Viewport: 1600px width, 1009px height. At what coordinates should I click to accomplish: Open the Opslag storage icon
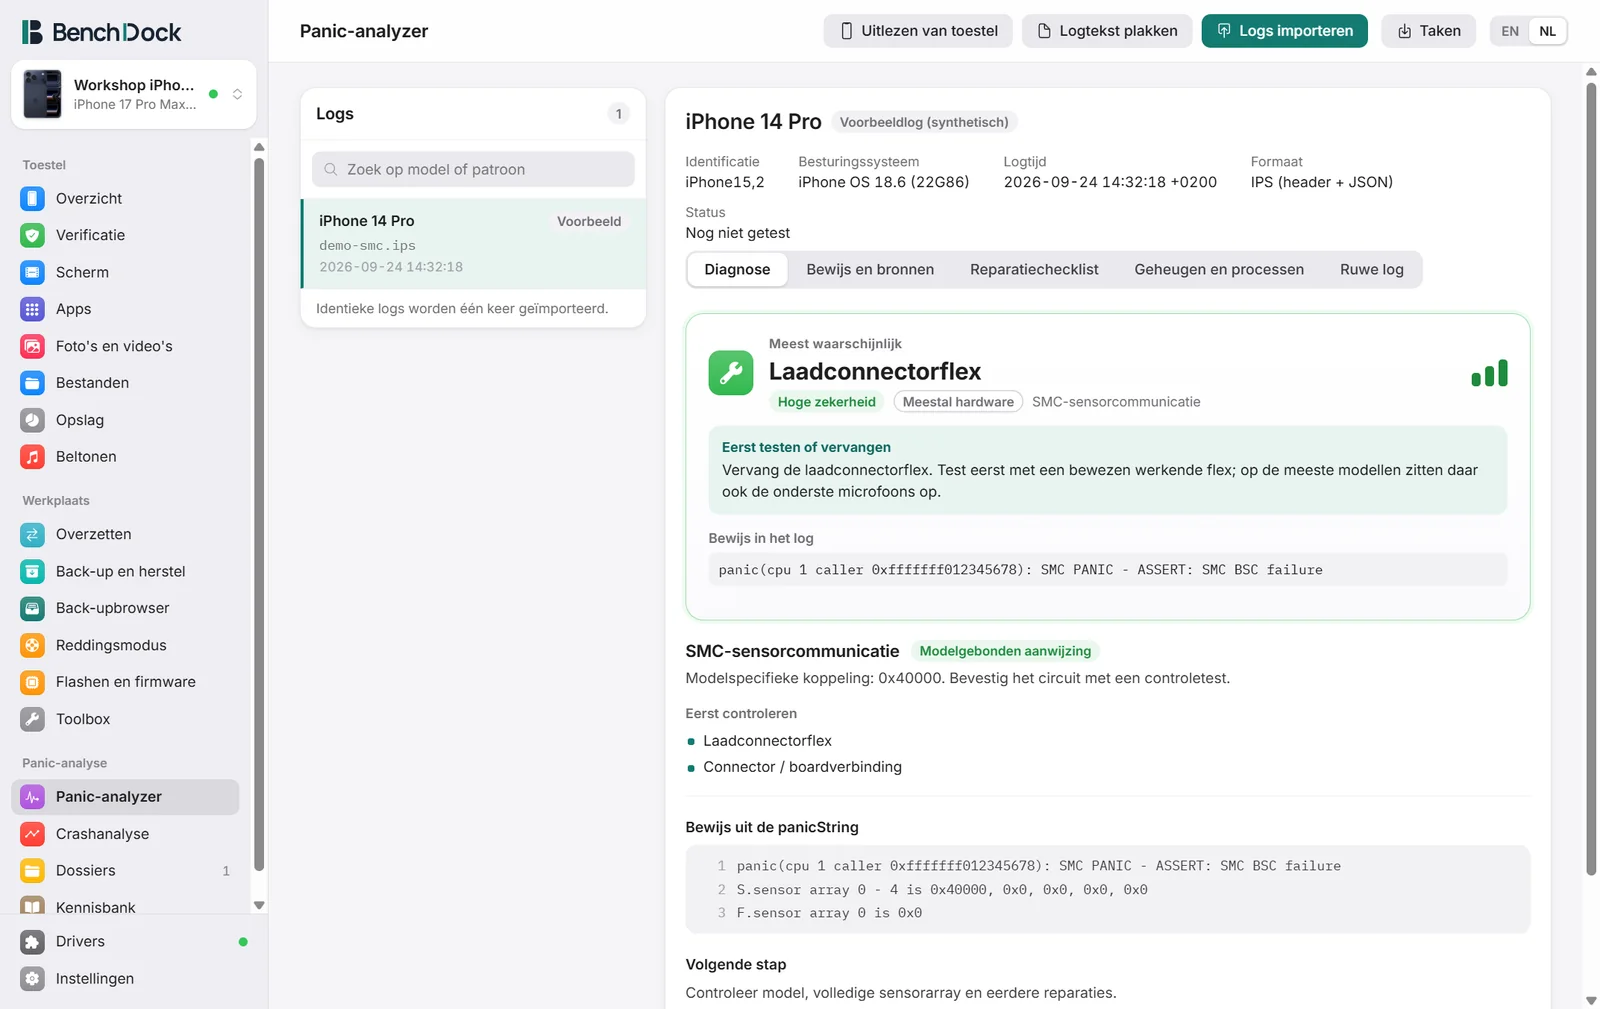point(32,420)
